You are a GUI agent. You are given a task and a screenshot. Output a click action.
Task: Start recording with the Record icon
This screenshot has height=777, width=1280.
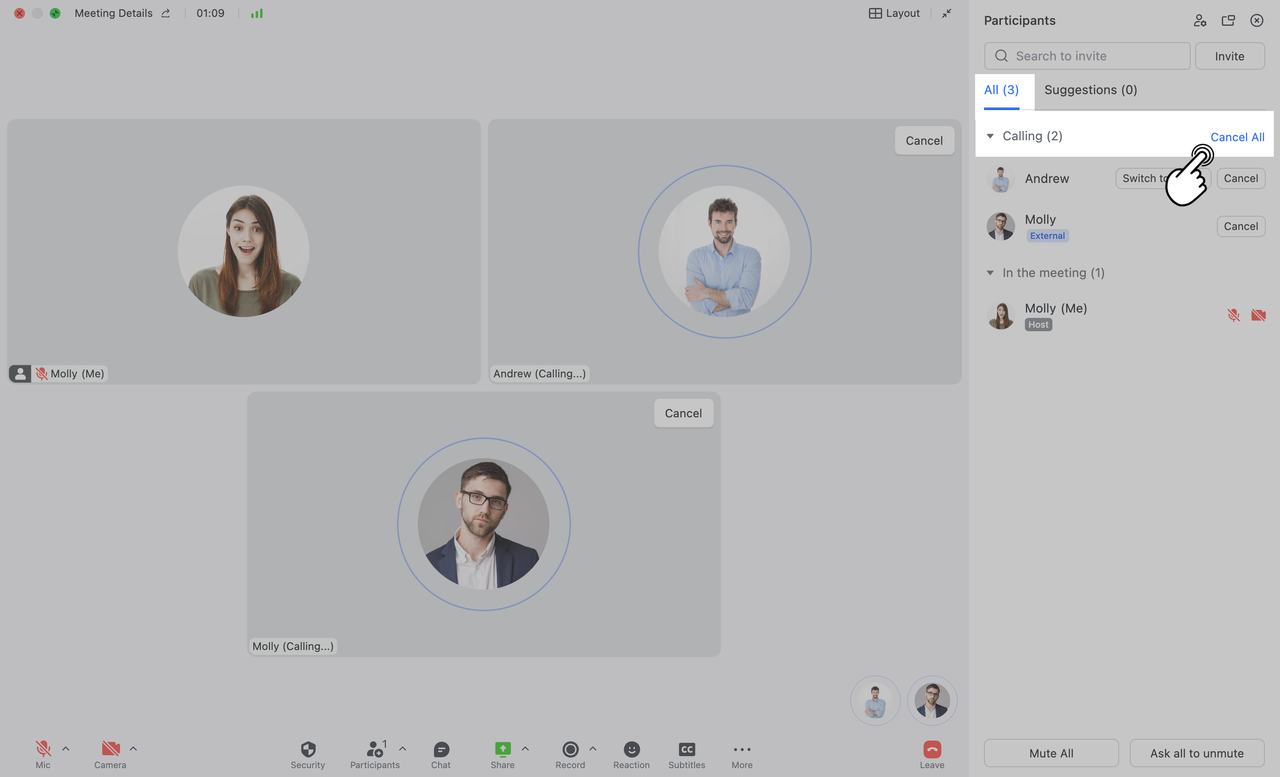569,748
